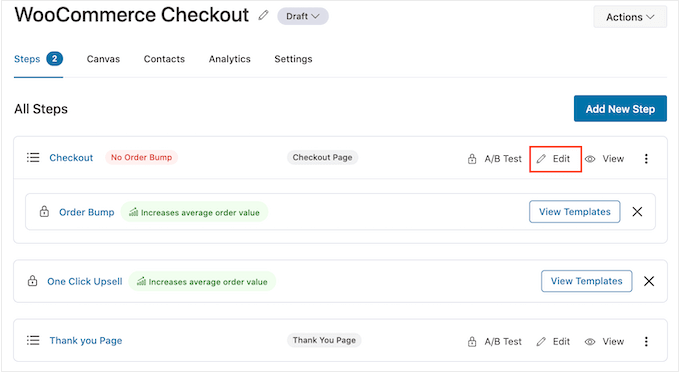The image size is (680, 373).
Task: Click the pencil icon in the Thank you Page row
Action: point(541,342)
